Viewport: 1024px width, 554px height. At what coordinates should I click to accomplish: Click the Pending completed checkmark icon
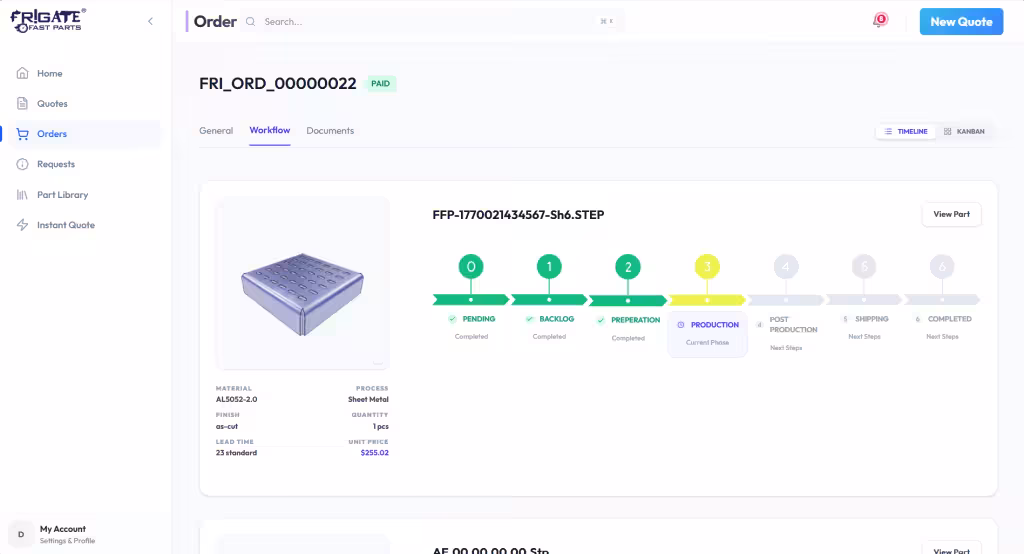452,319
